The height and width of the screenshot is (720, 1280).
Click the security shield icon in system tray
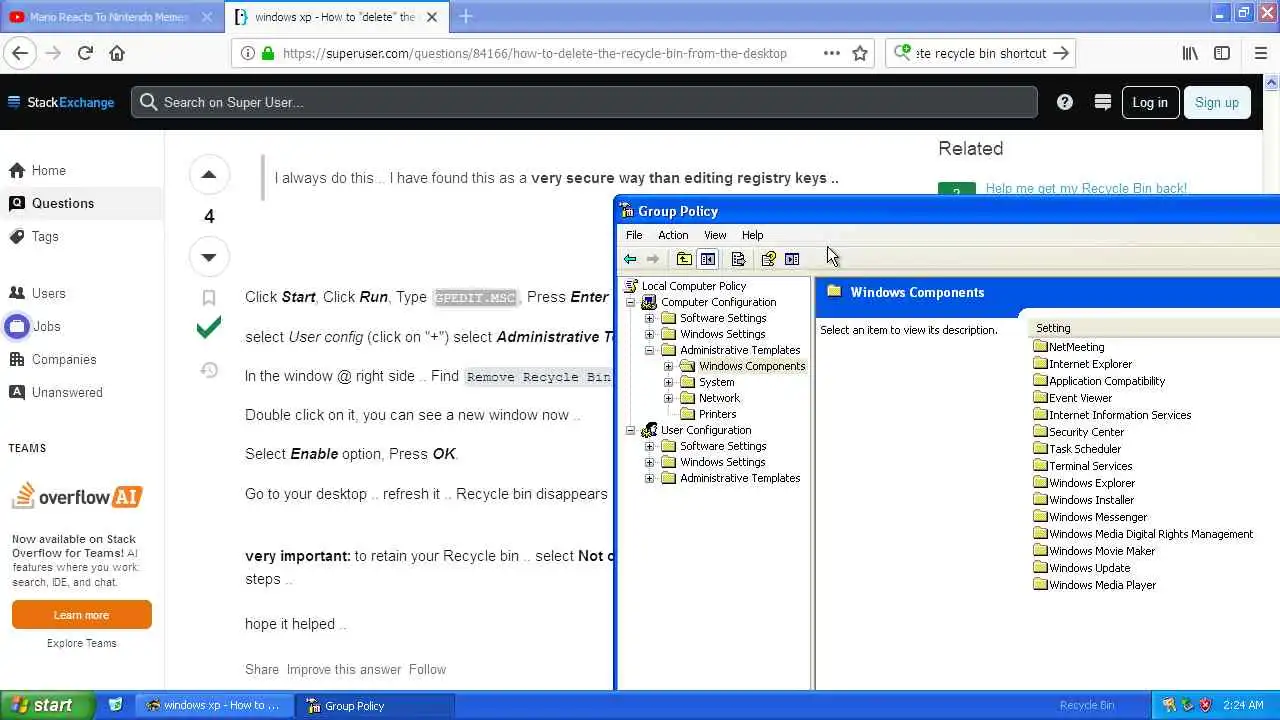click(x=1206, y=705)
